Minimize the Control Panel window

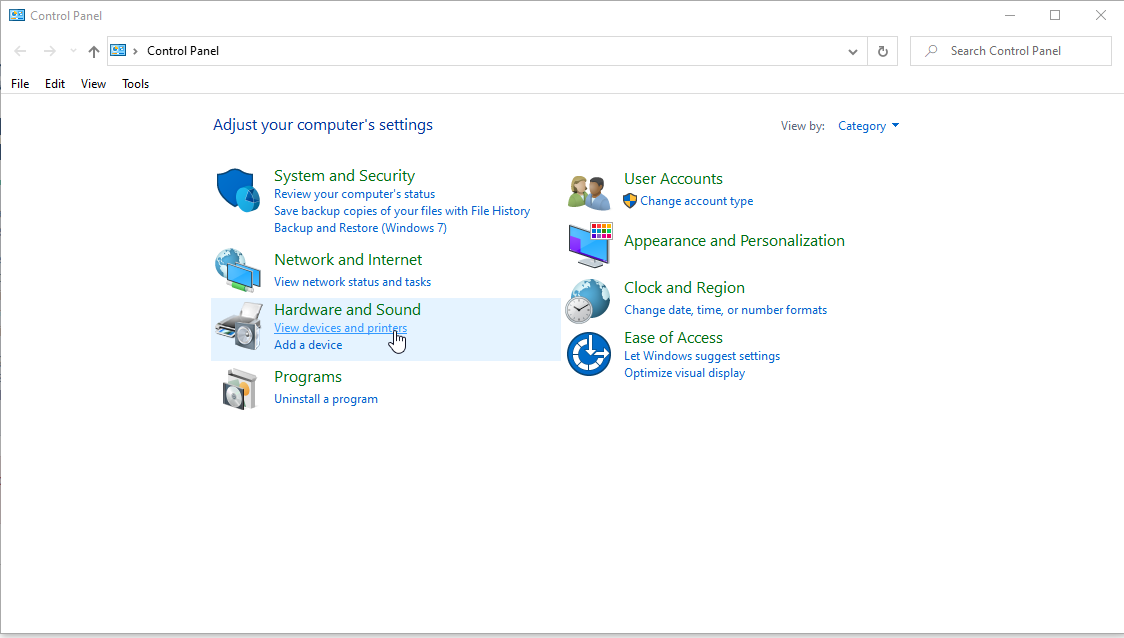[x=1010, y=15]
